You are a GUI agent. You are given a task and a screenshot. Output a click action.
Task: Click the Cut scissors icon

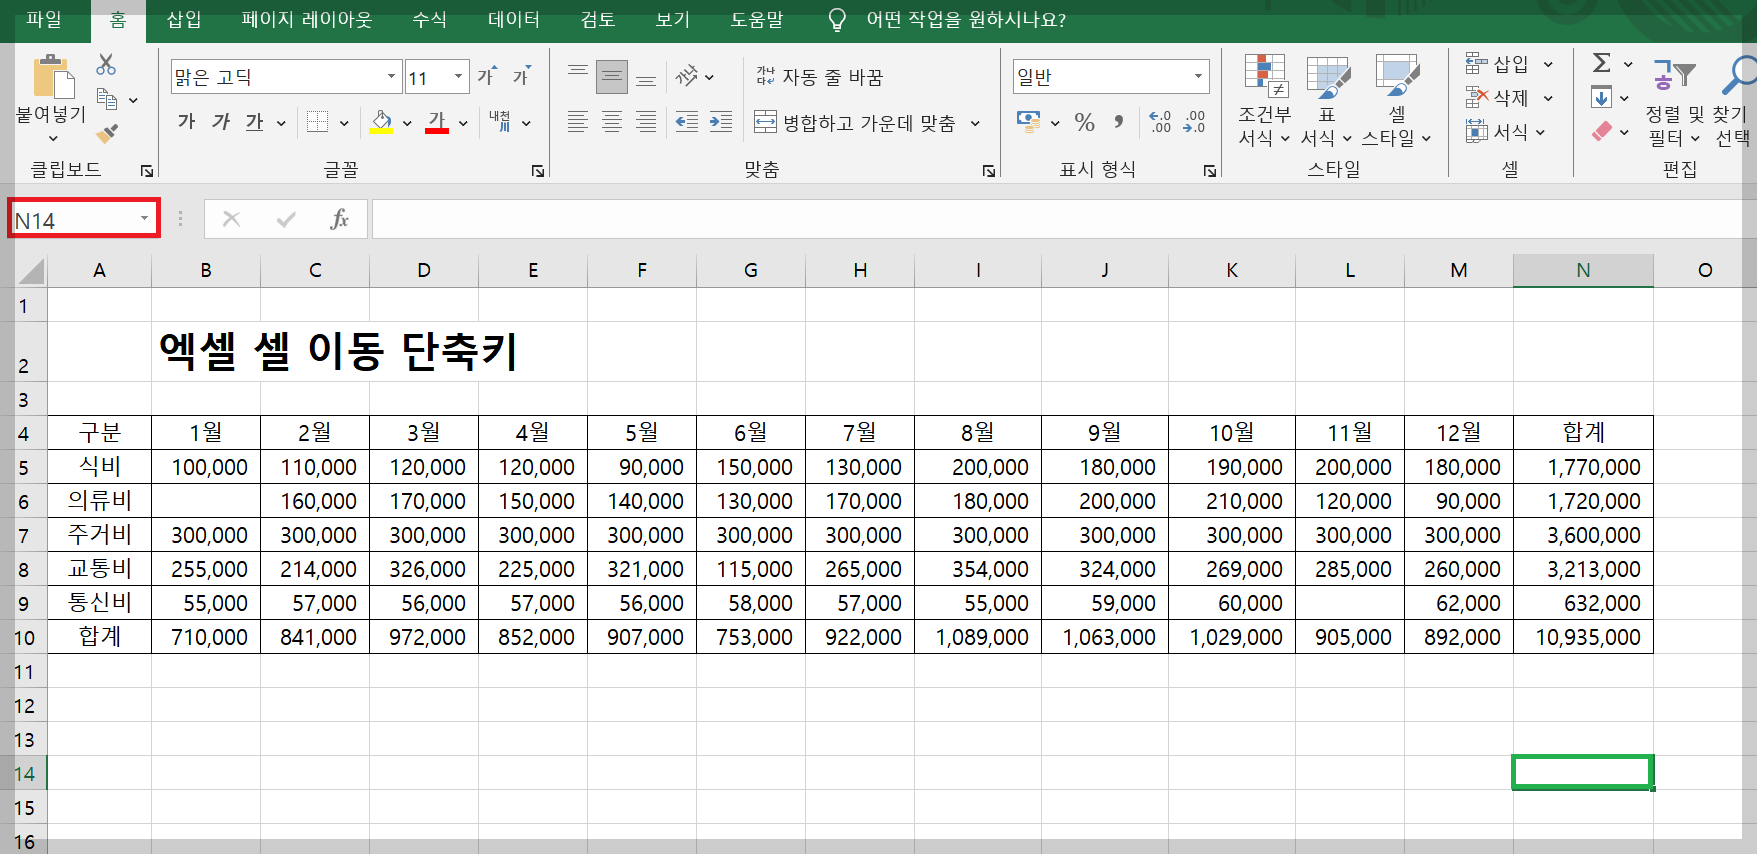tap(106, 65)
